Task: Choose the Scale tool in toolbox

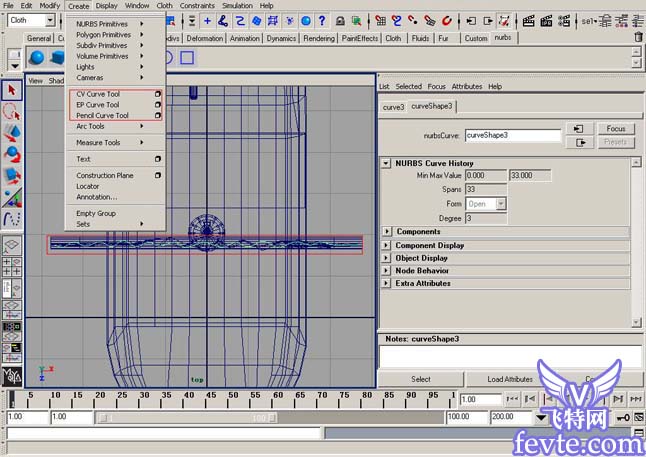Action: pos(12,176)
